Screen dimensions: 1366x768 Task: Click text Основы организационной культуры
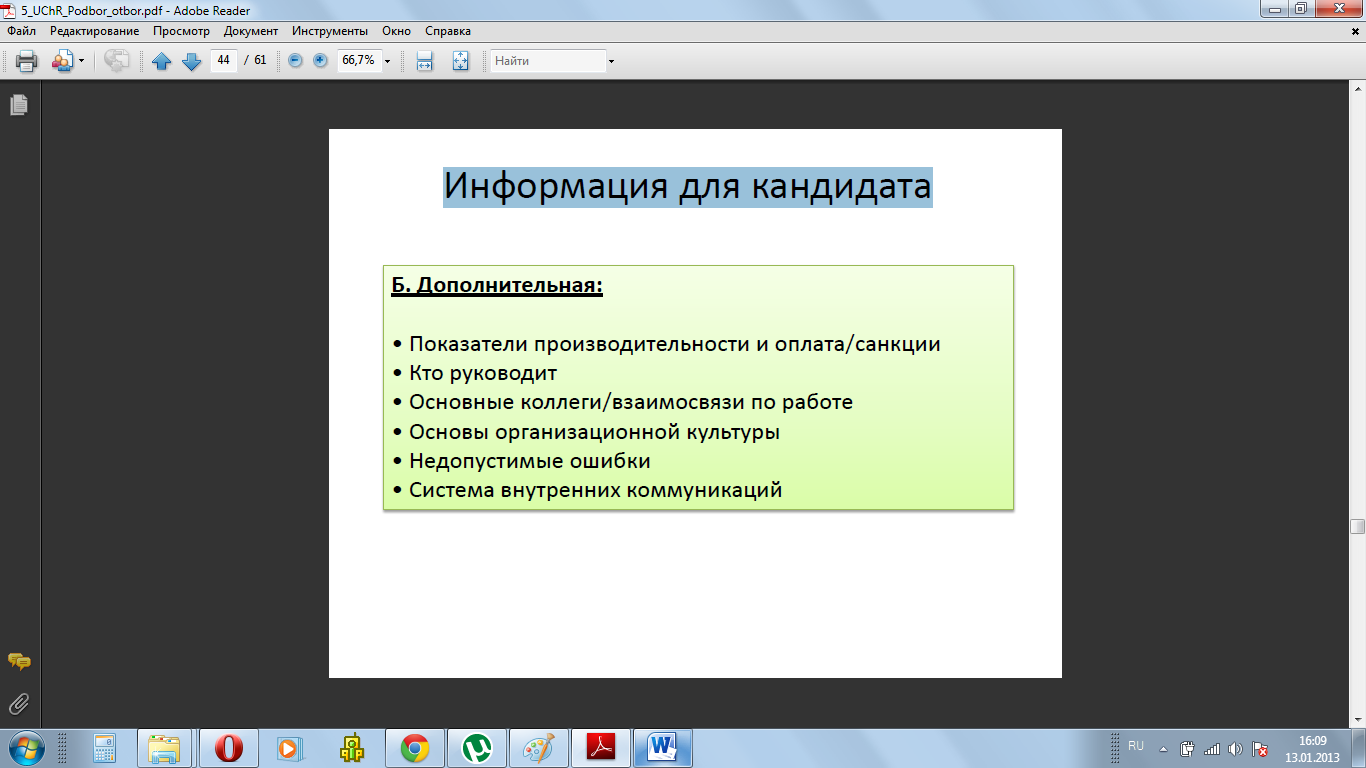pyautogui.click(x=594, y=432)
